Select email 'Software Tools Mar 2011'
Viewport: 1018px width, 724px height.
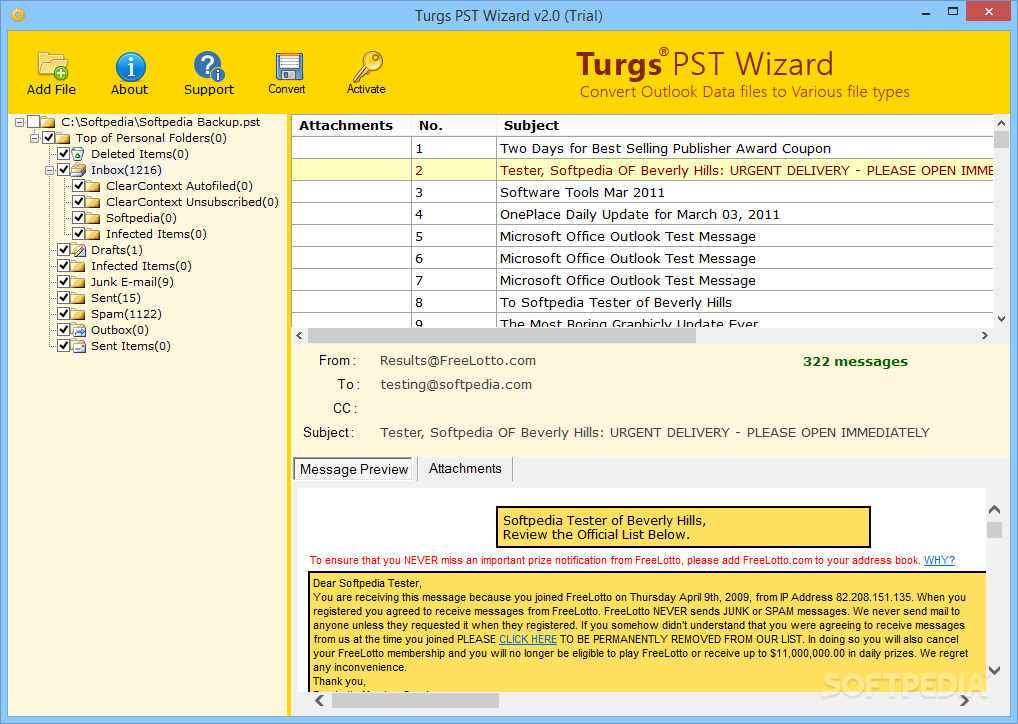pos(643,193)
